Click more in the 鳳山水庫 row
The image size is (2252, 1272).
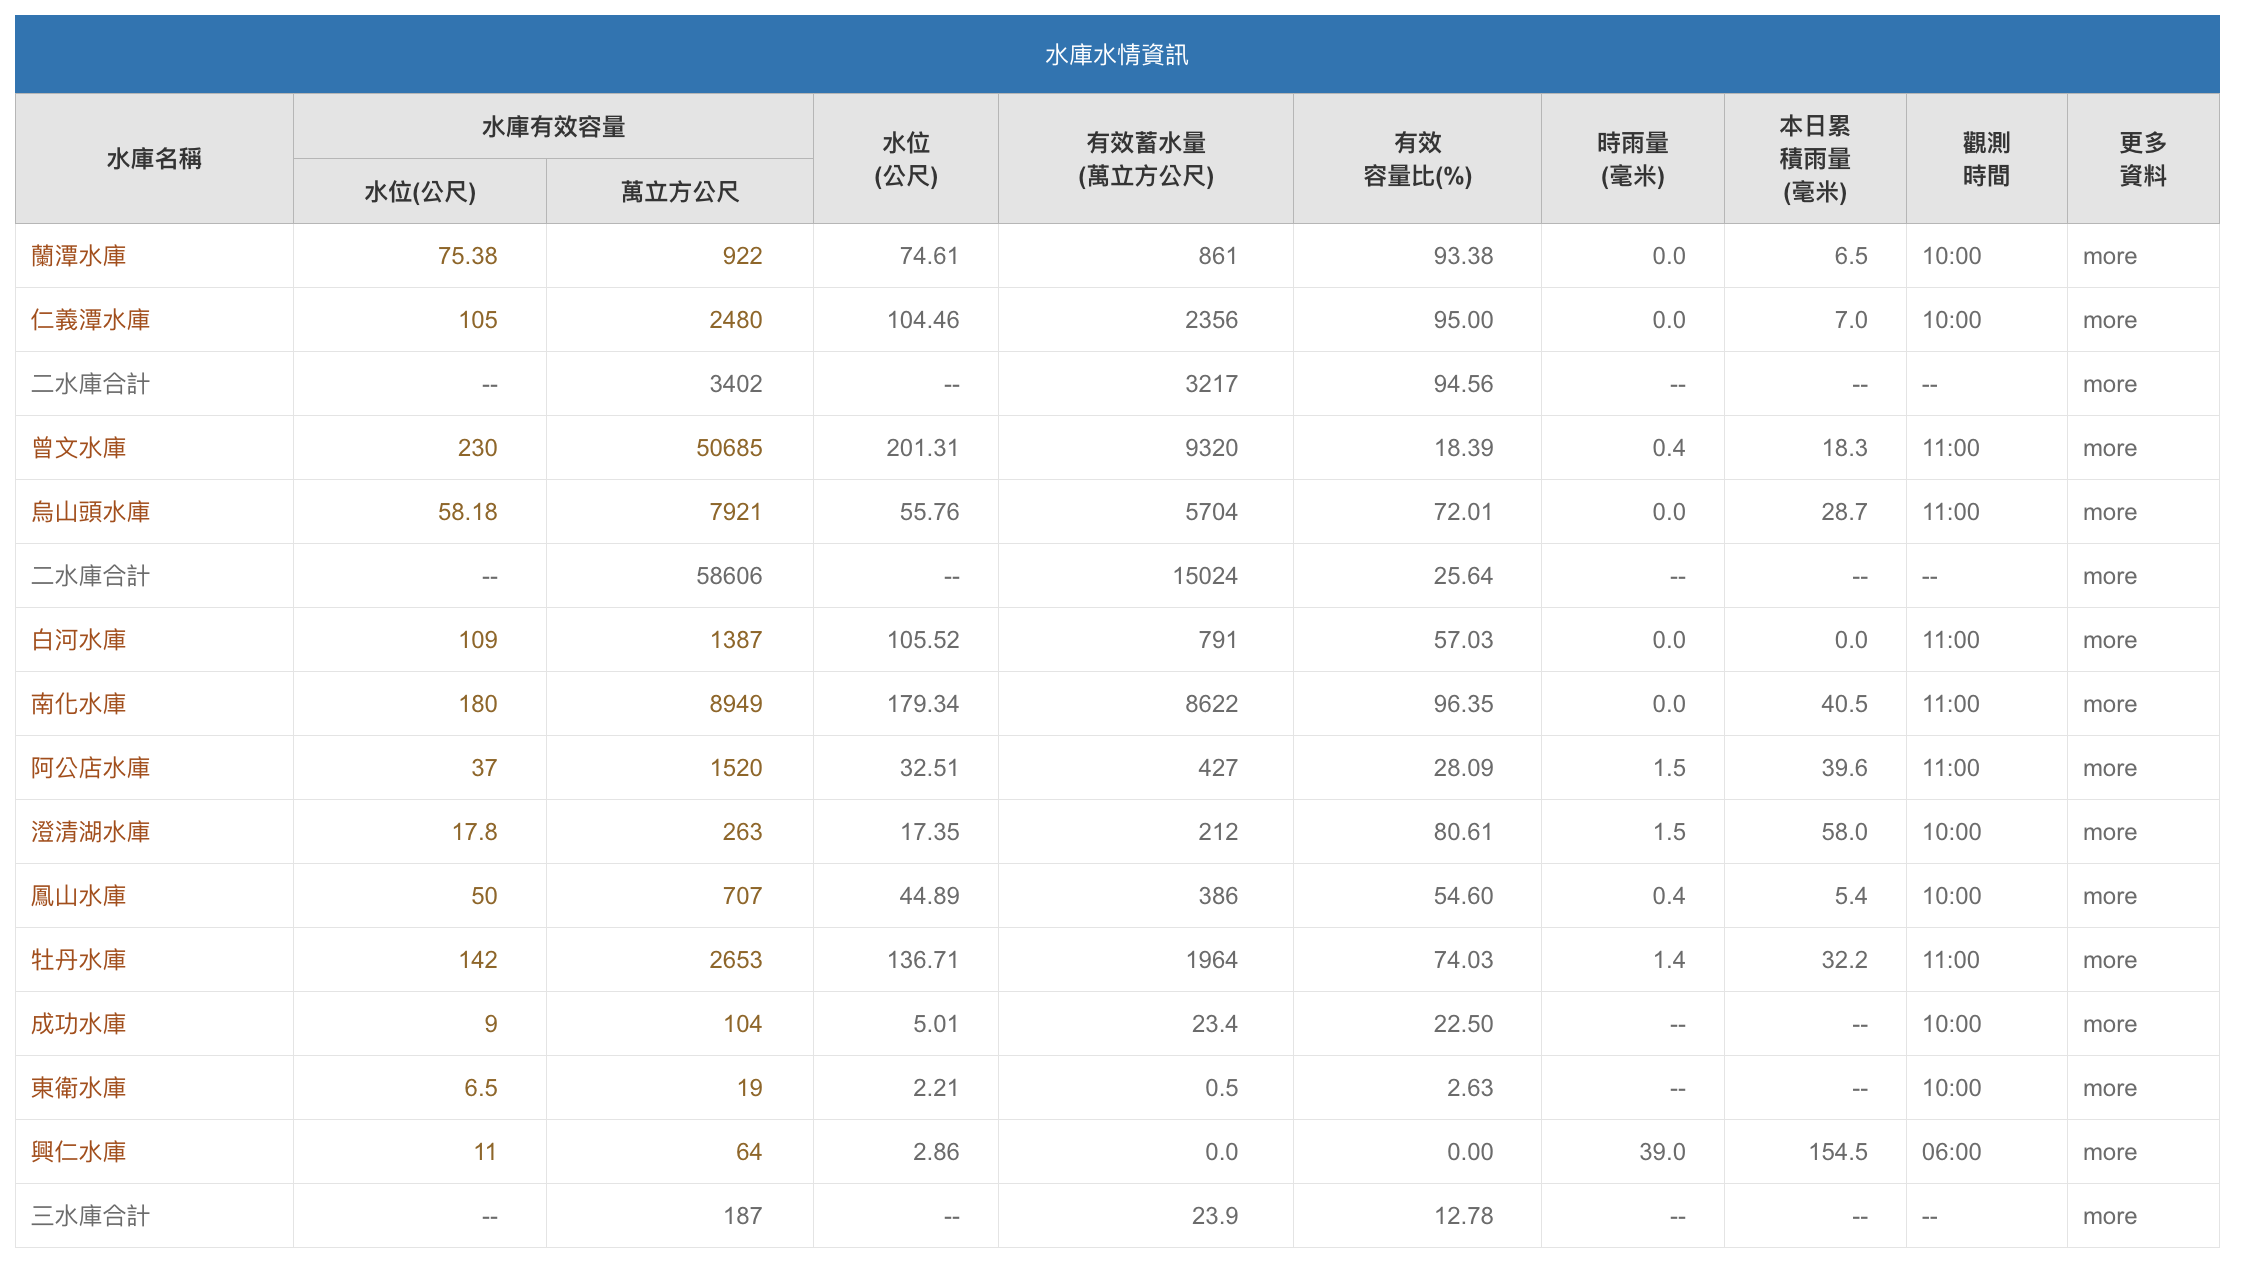pos(2110,896)
